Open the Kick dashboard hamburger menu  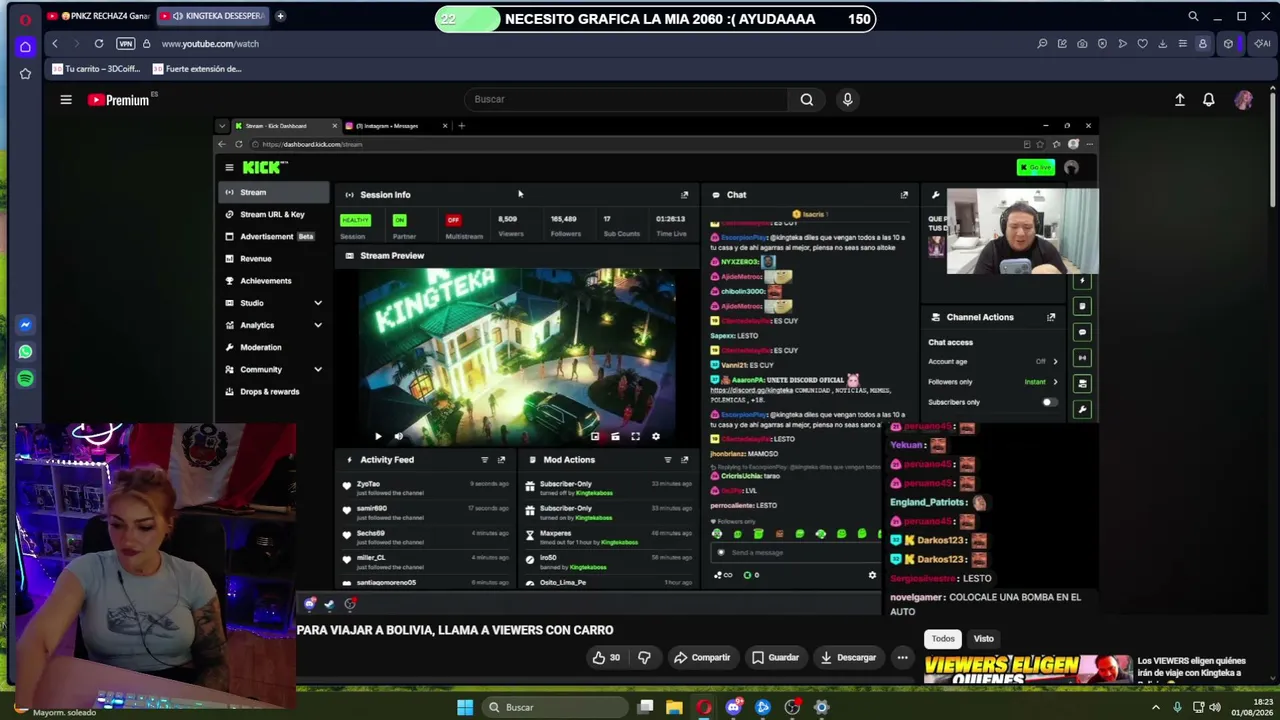click(x=229, y=168)
